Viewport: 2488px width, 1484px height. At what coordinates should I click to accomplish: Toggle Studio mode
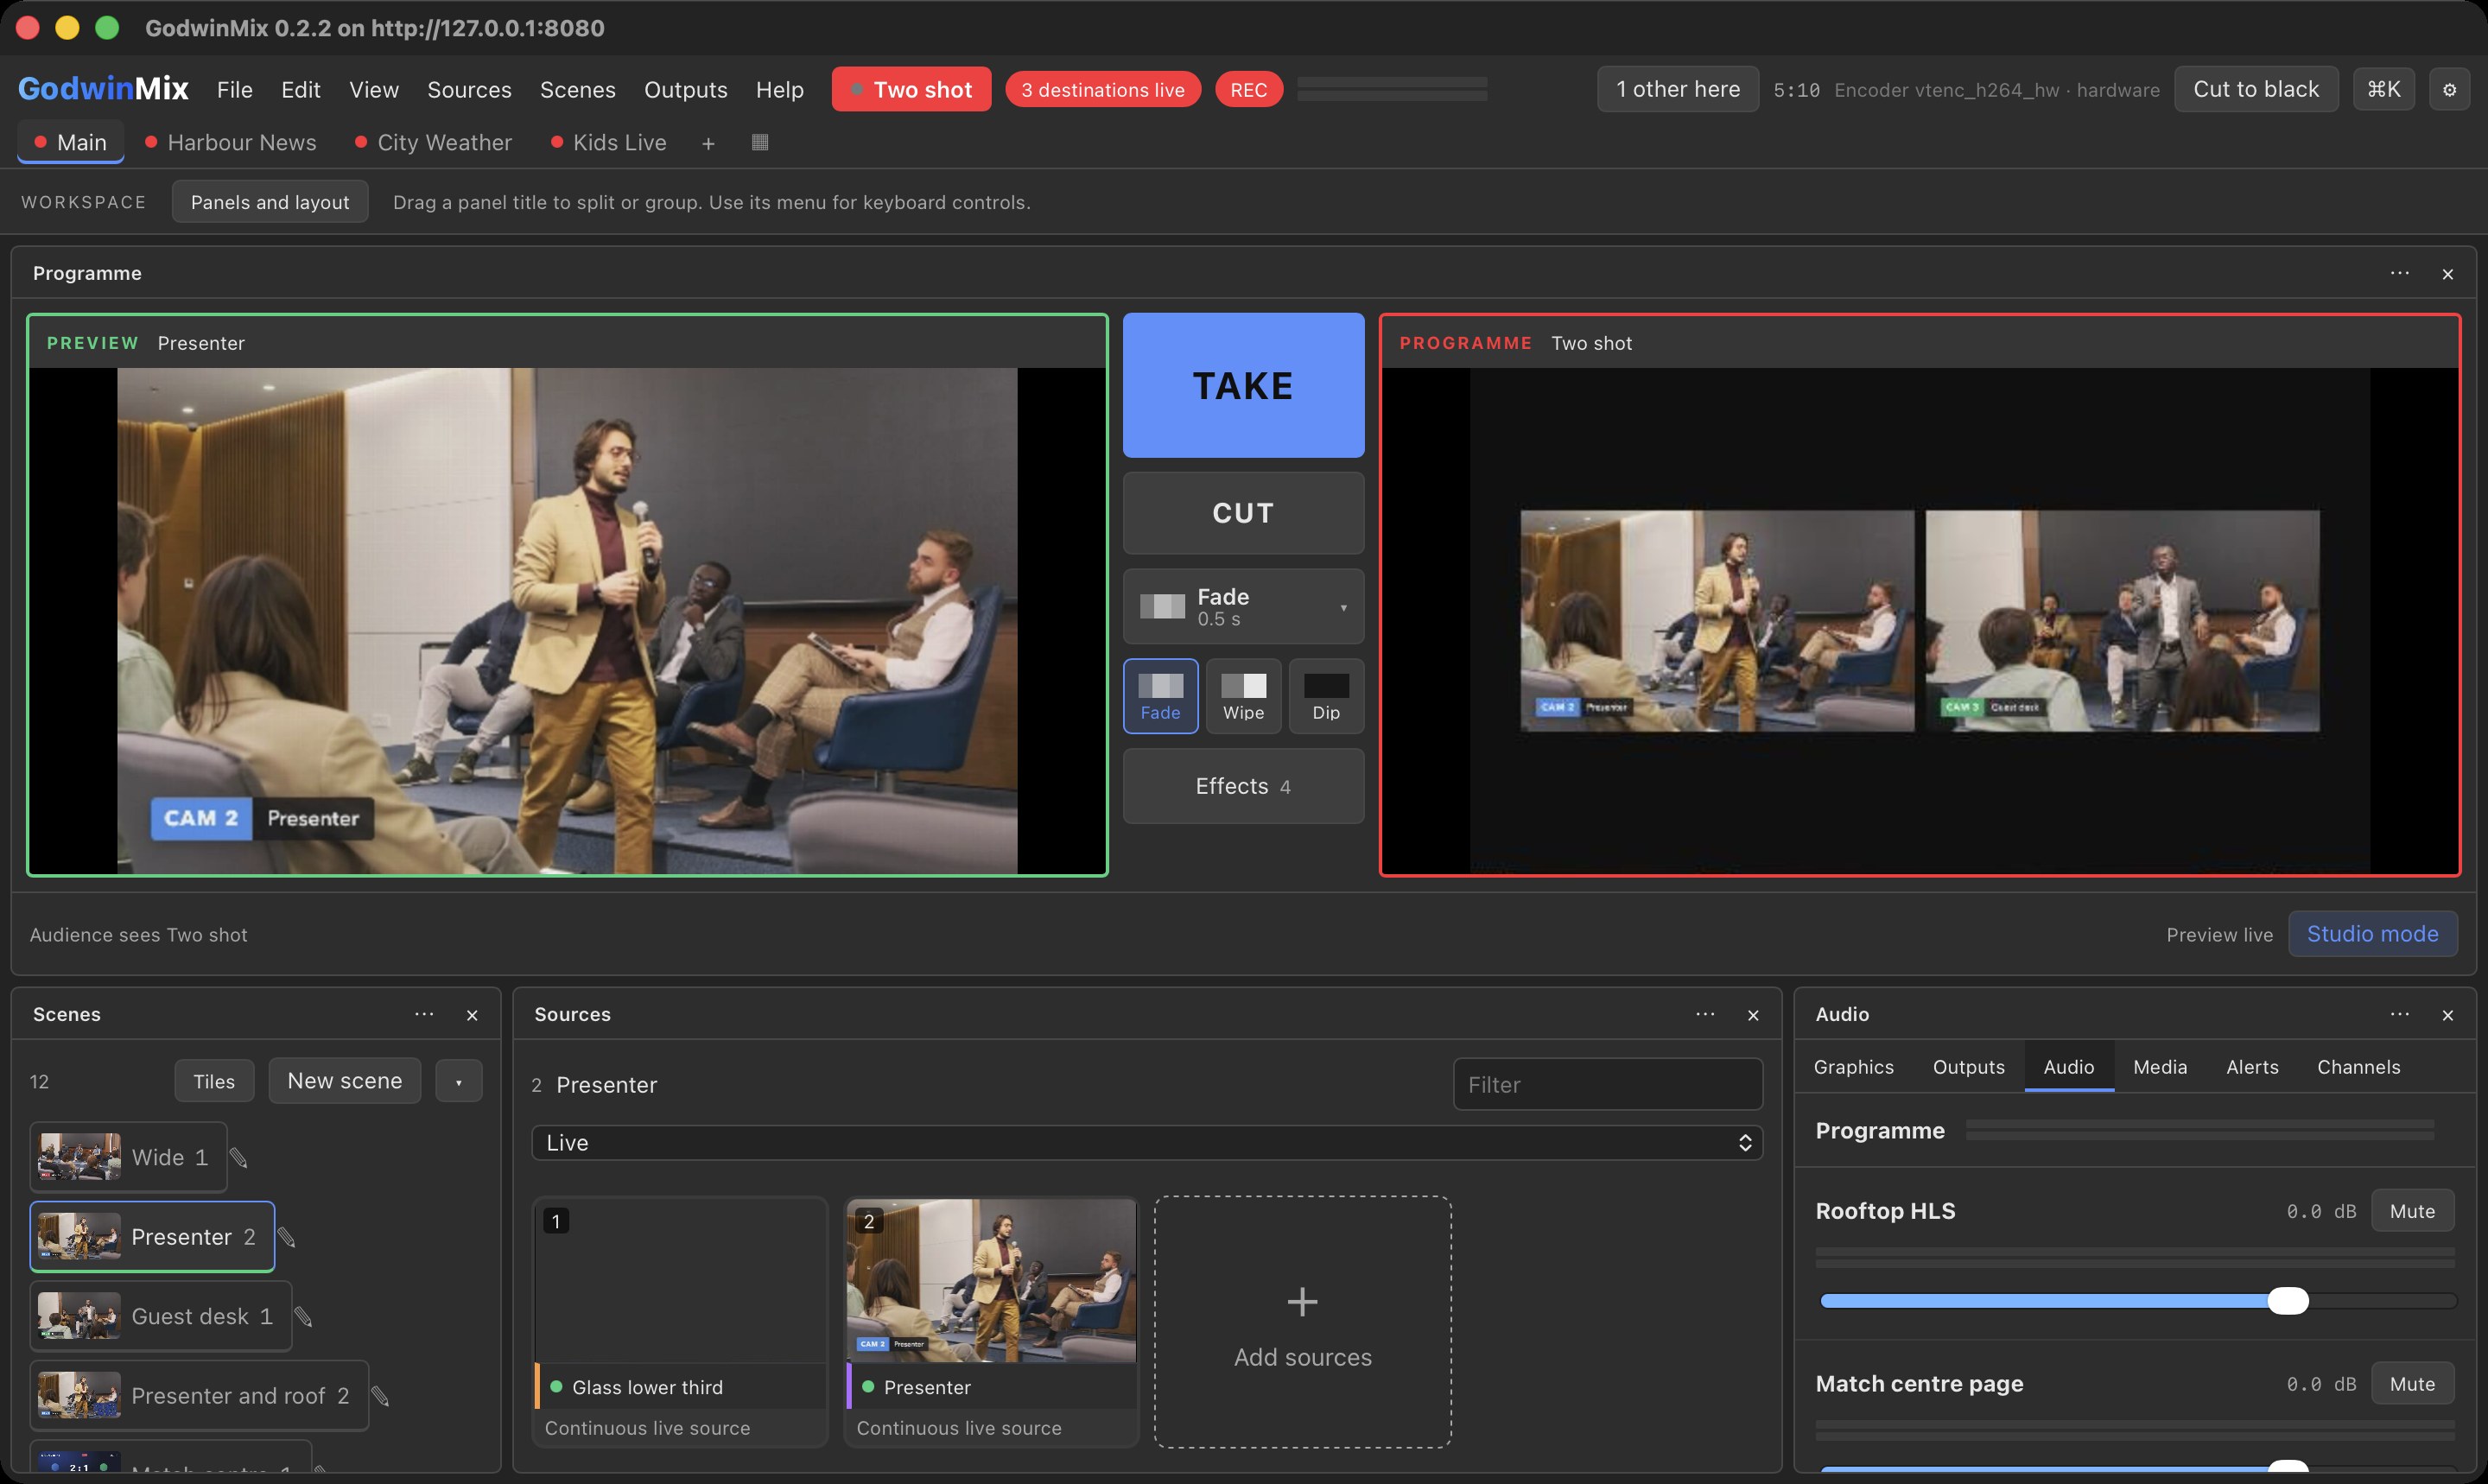point(2372,934)
